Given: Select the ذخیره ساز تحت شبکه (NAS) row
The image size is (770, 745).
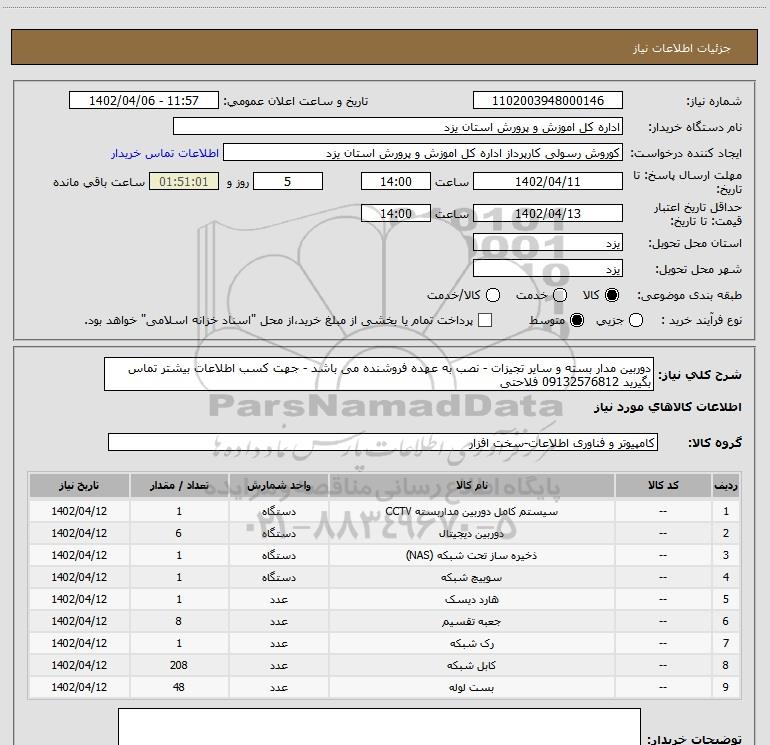Looking at the screenshot, I should (x=385, y=555).
